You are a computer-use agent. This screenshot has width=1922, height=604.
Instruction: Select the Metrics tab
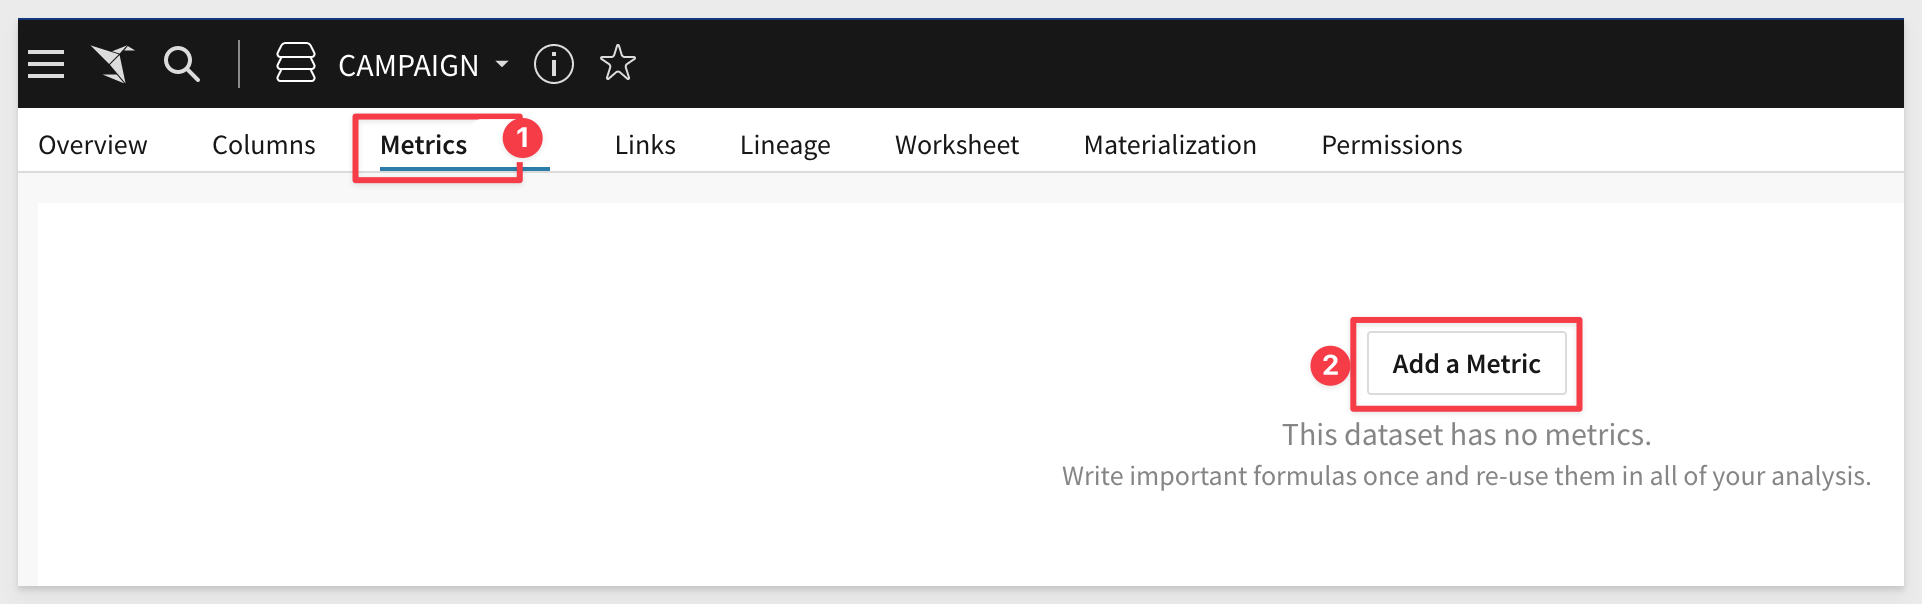coord(424,145)
